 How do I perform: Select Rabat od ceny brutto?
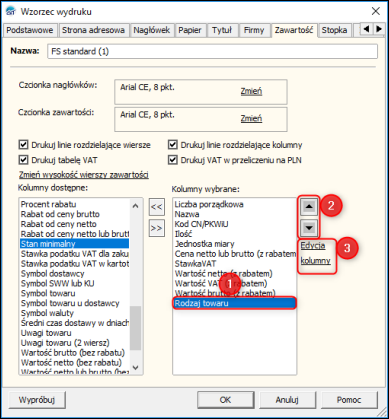click(x=74, y=214)
